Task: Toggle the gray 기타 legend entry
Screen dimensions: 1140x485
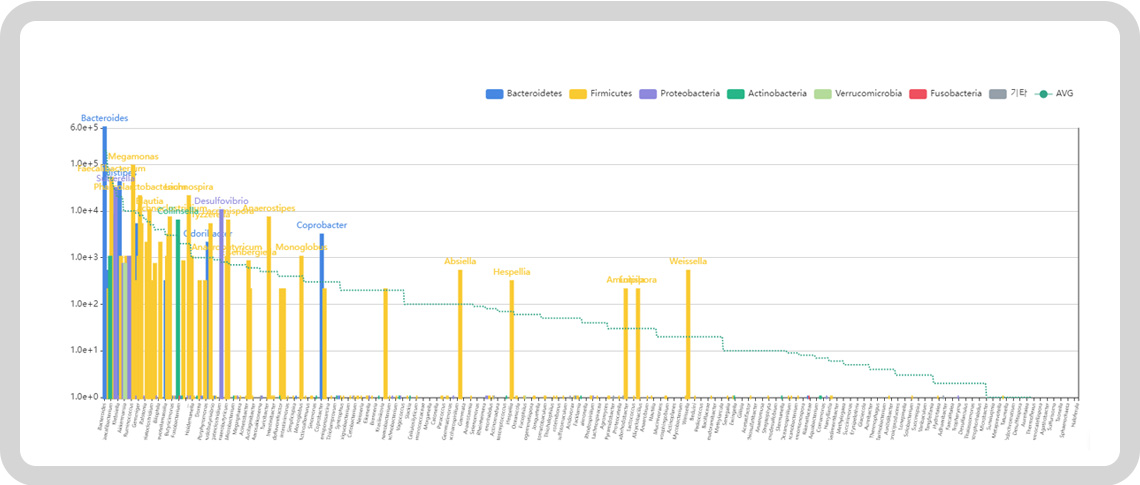Action: [1008, 94]
